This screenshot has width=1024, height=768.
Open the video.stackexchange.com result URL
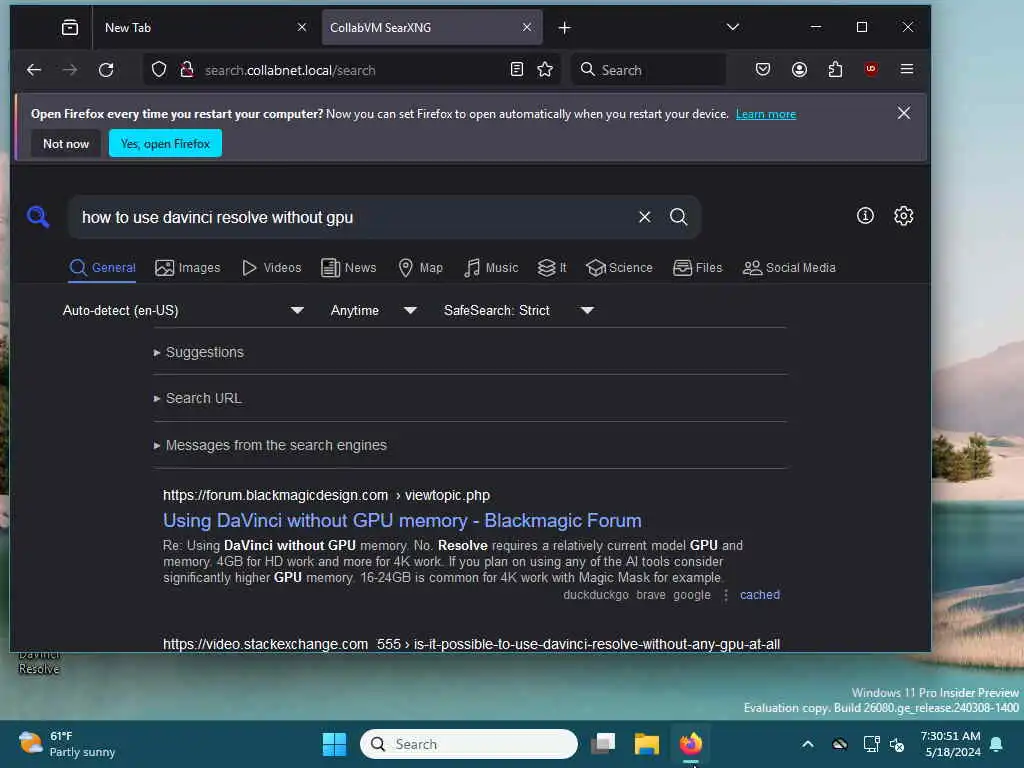pos(471,644)
